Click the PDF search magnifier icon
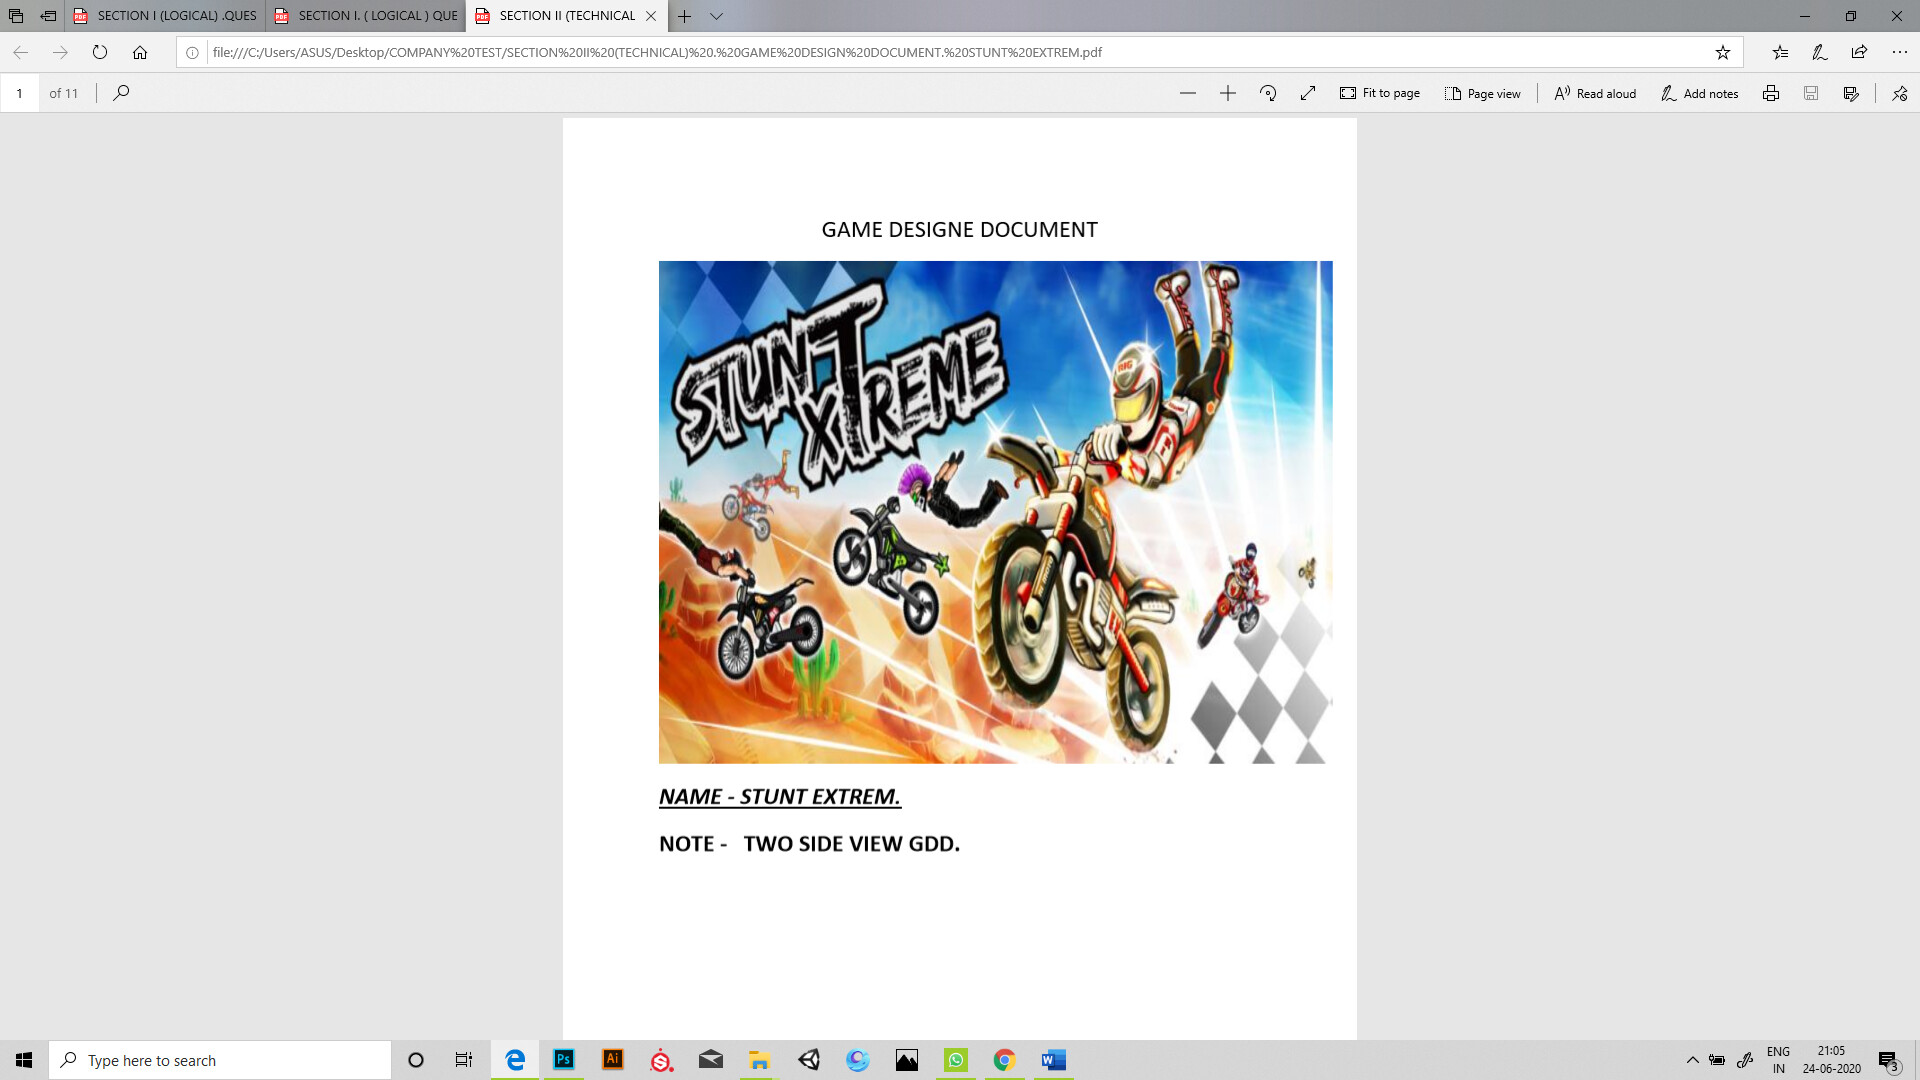Image resolution: width=1920 pixels, height=1080 pixels. point(121,93)
